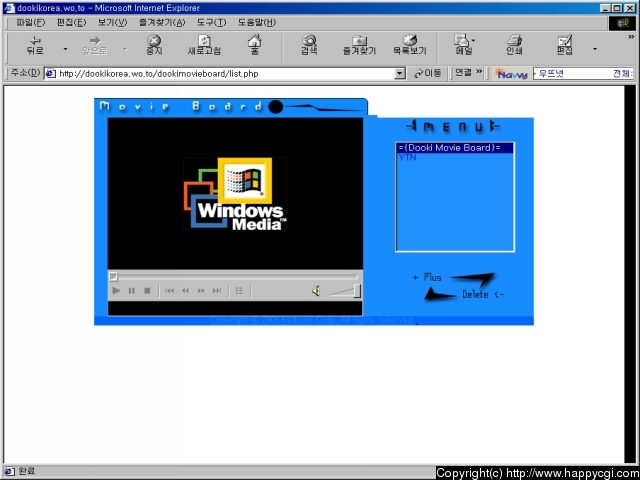Screen dimensions: 640x480
Task: Expand the address bar dropdown arrow
Action: (x=400, y=74)
